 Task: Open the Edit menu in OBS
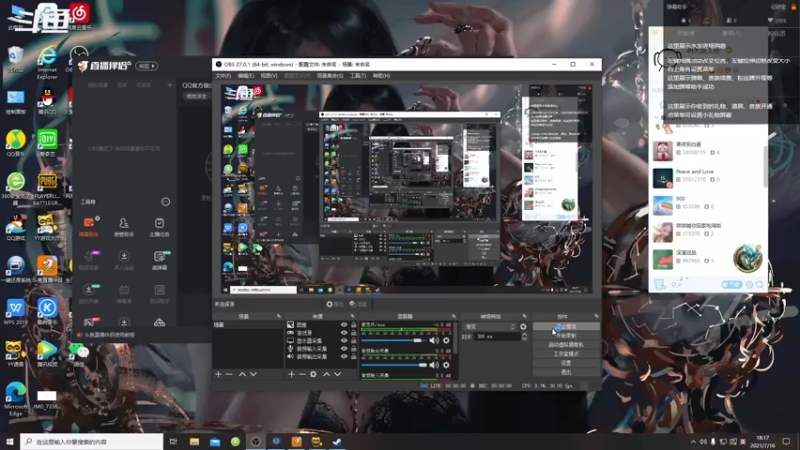245,76
